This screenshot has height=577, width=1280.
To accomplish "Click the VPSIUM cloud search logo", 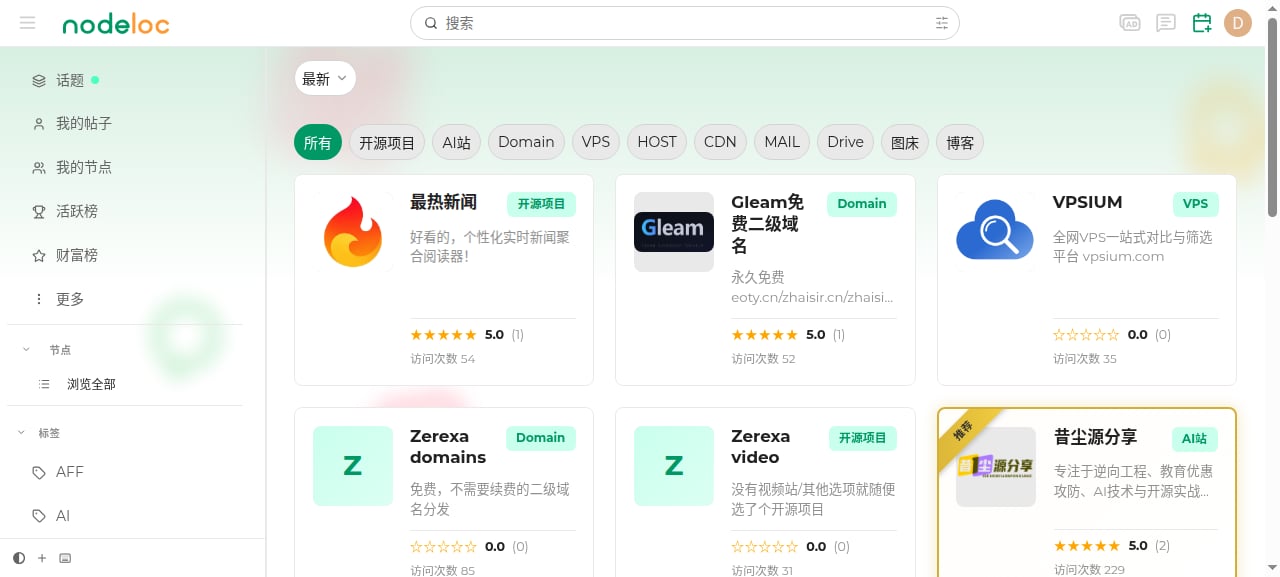I will pos(995,232).
